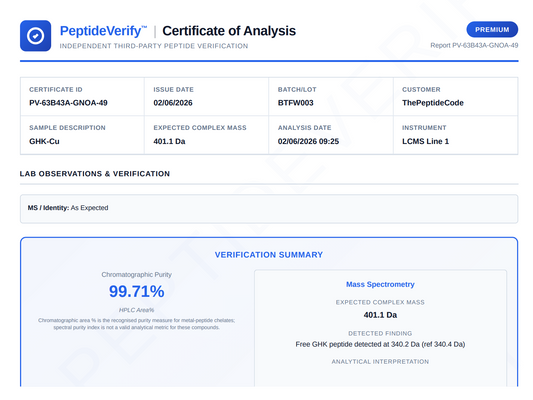Click the Certificate of Analysis heading
533x400 pixels.
[x=229, y=31]
